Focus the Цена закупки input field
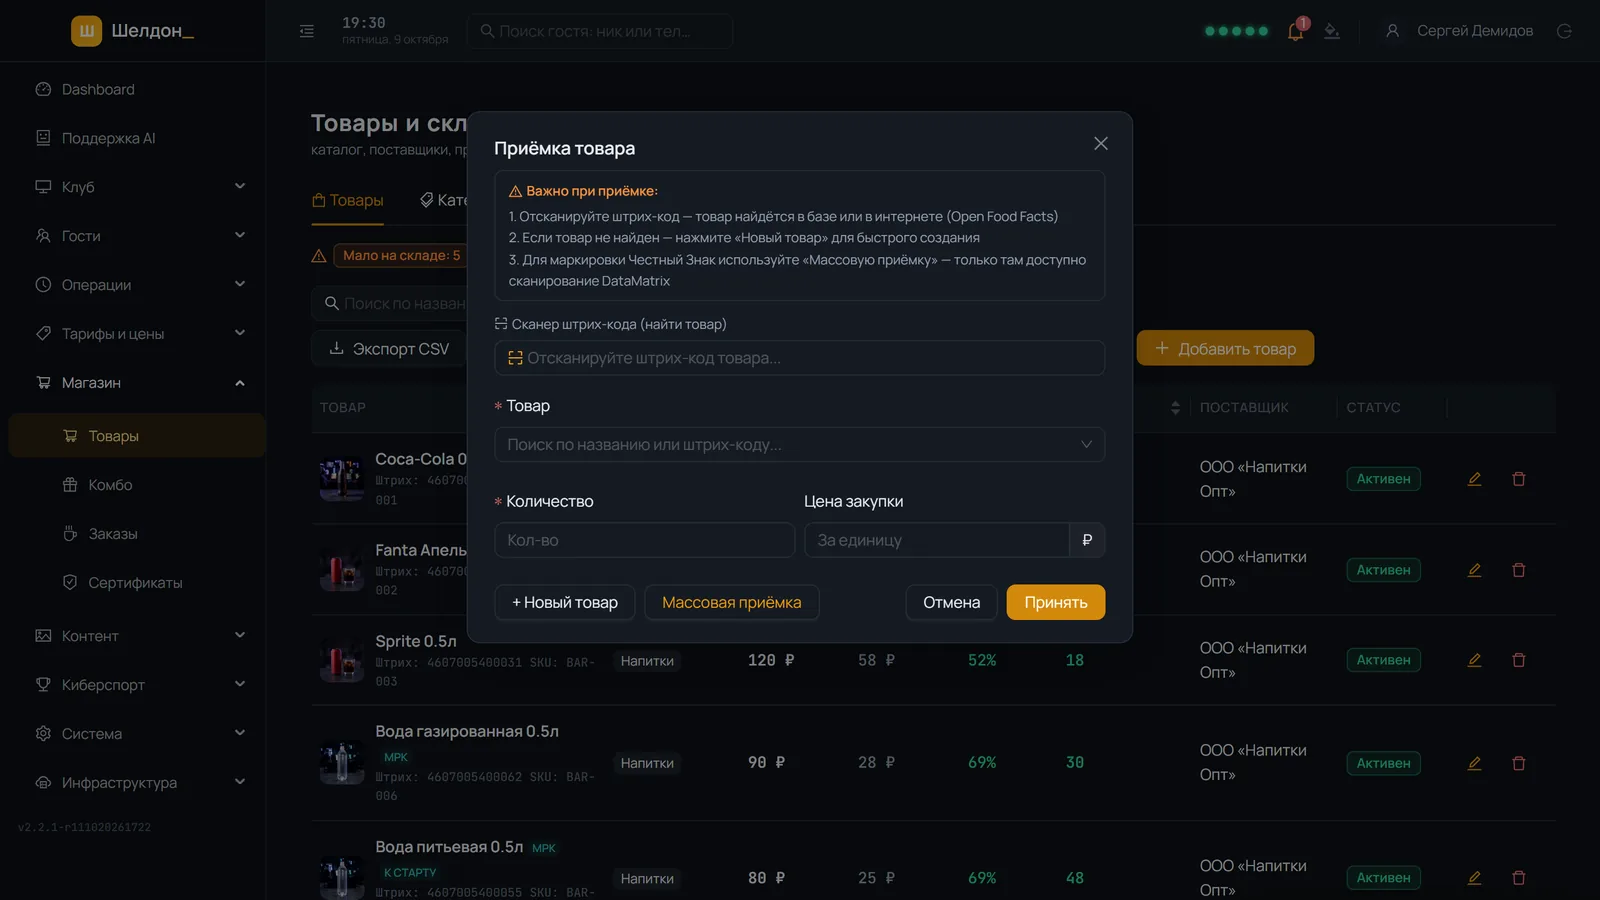The width and height of the screenshot is (1600, 900). (937, 540)
